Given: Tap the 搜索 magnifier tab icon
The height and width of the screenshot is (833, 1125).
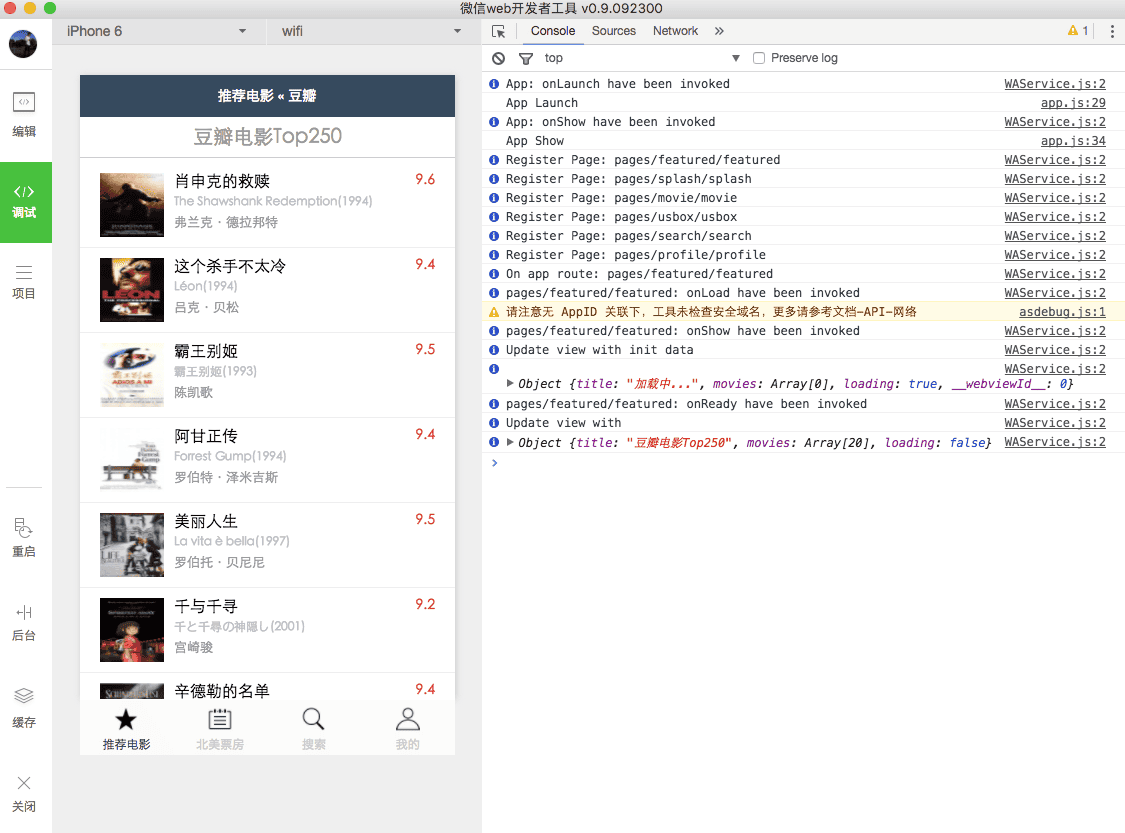Looking at the screenshot, I should point(314,720).
